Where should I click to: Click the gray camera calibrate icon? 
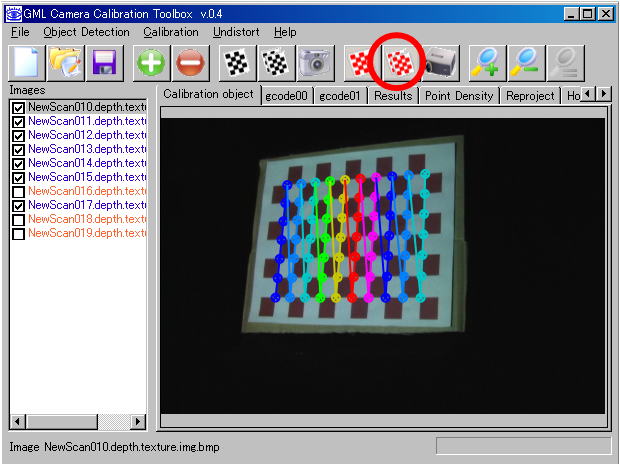coord(315,63)
